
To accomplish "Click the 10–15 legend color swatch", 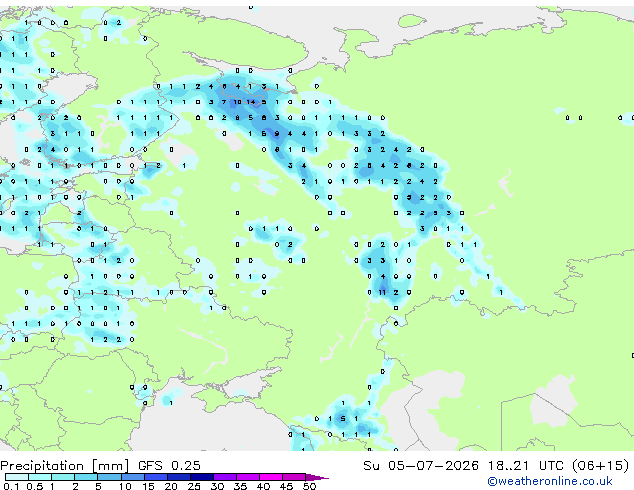I will click(x=133, y=477).
